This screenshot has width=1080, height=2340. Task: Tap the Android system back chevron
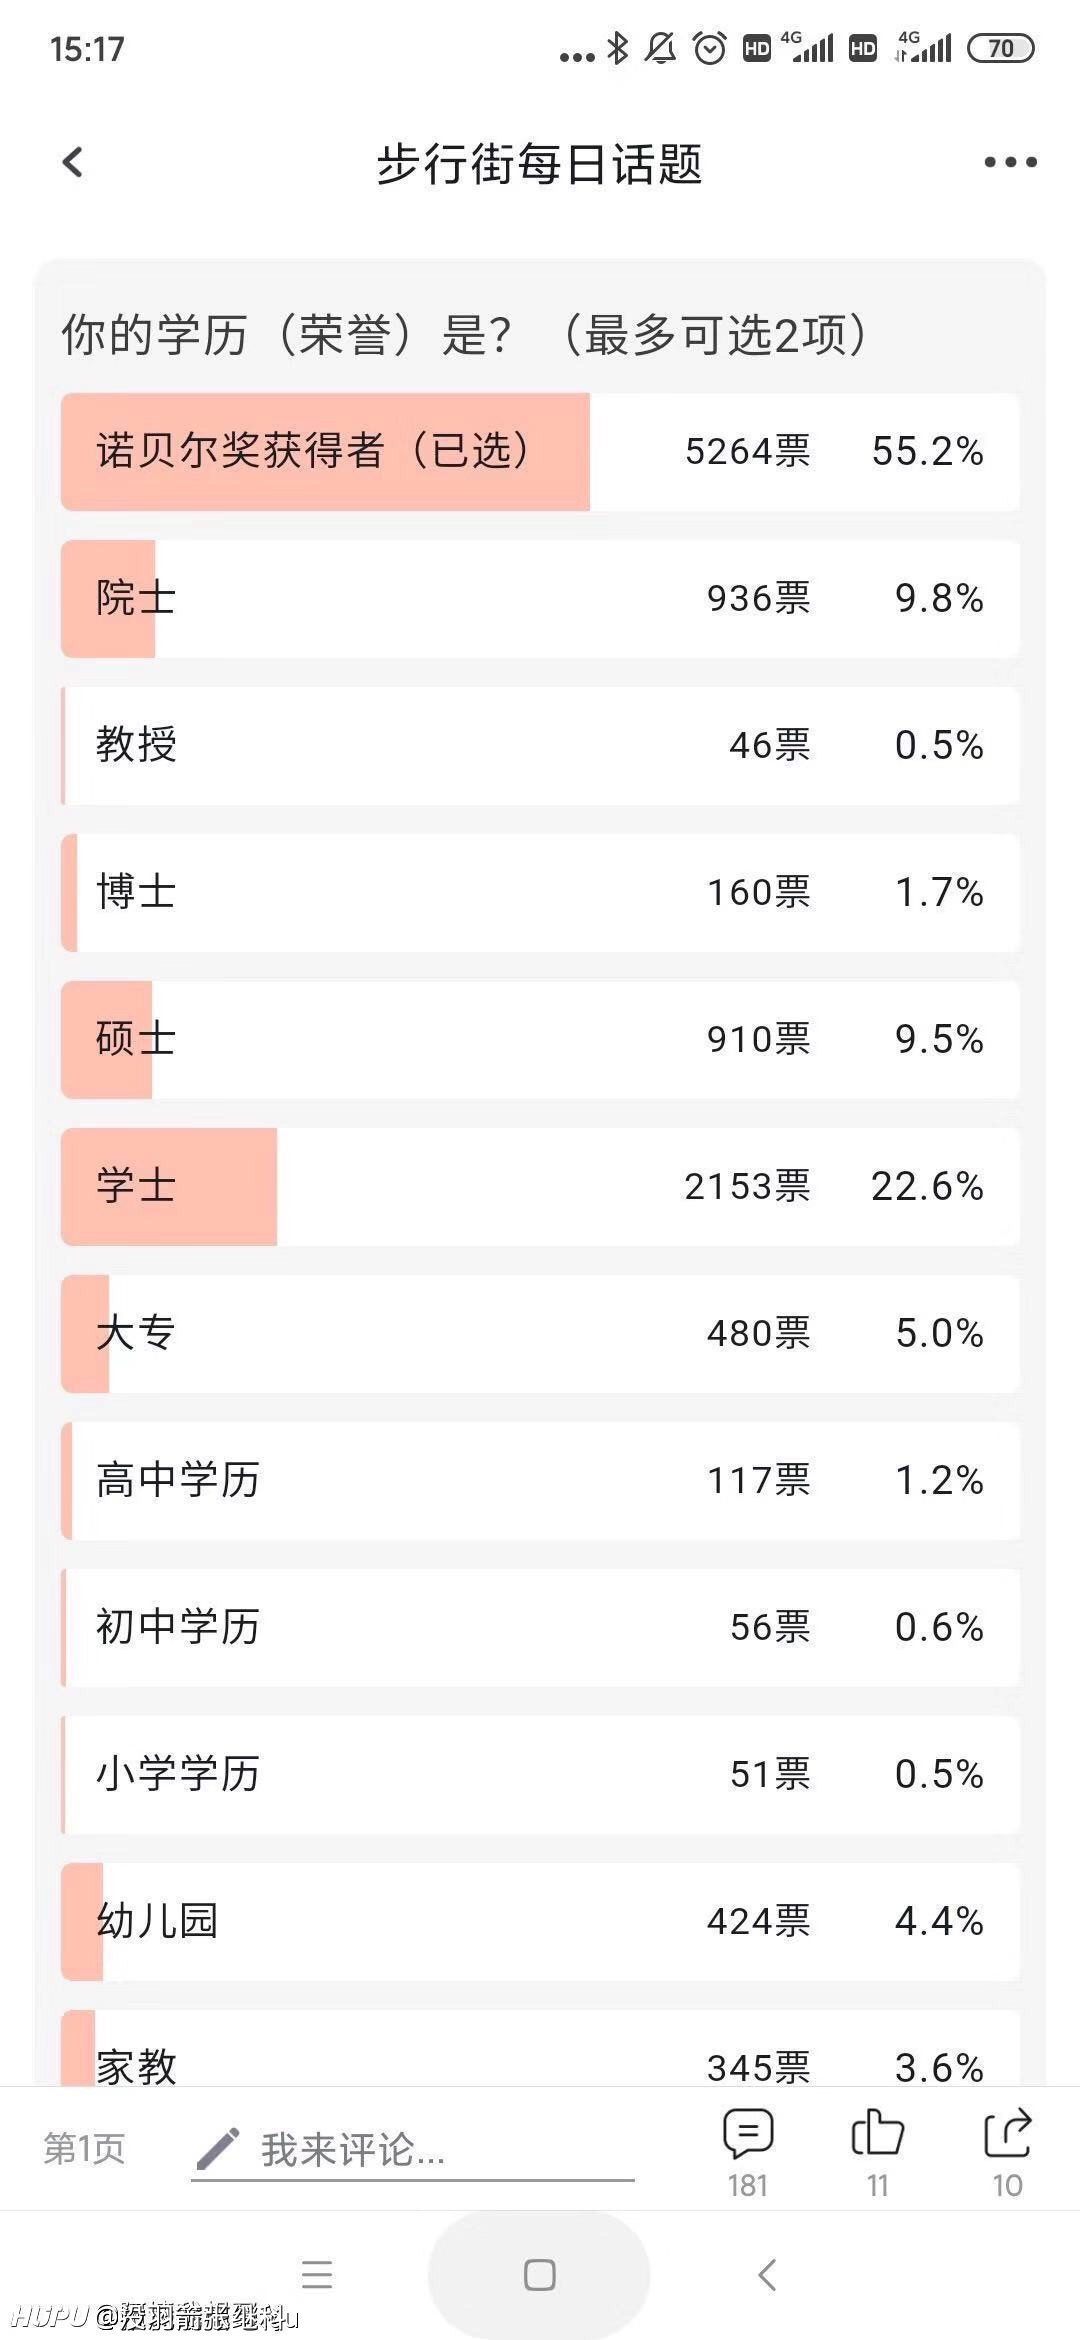click(767, 2275)
